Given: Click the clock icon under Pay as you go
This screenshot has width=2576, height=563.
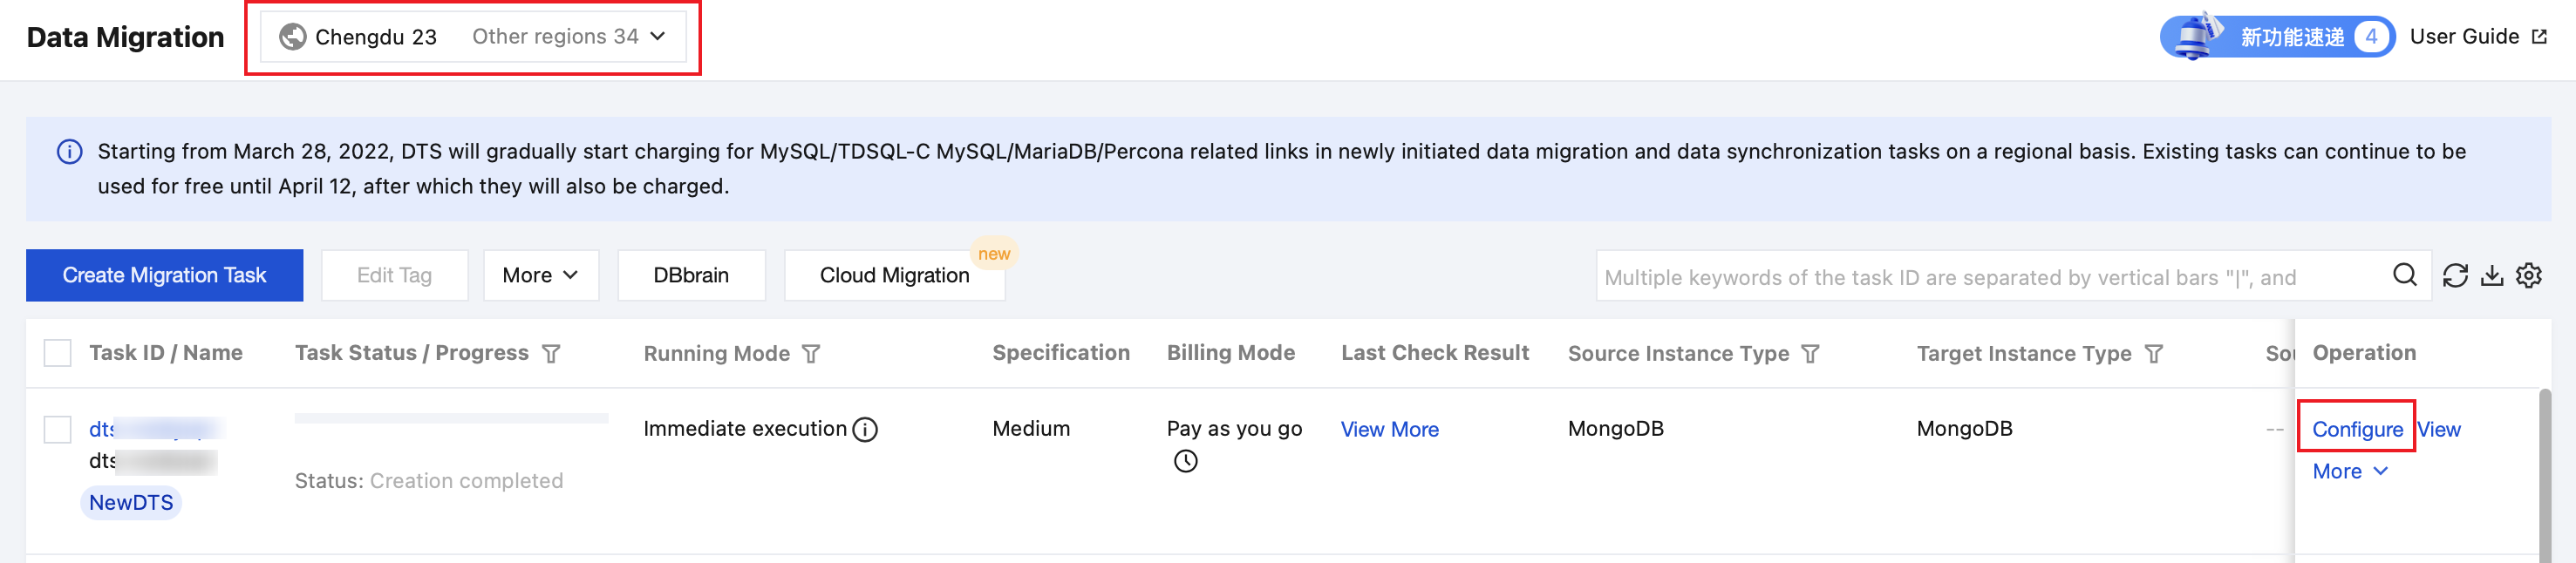Looking at the screenshot, I should pos(1185,461).
